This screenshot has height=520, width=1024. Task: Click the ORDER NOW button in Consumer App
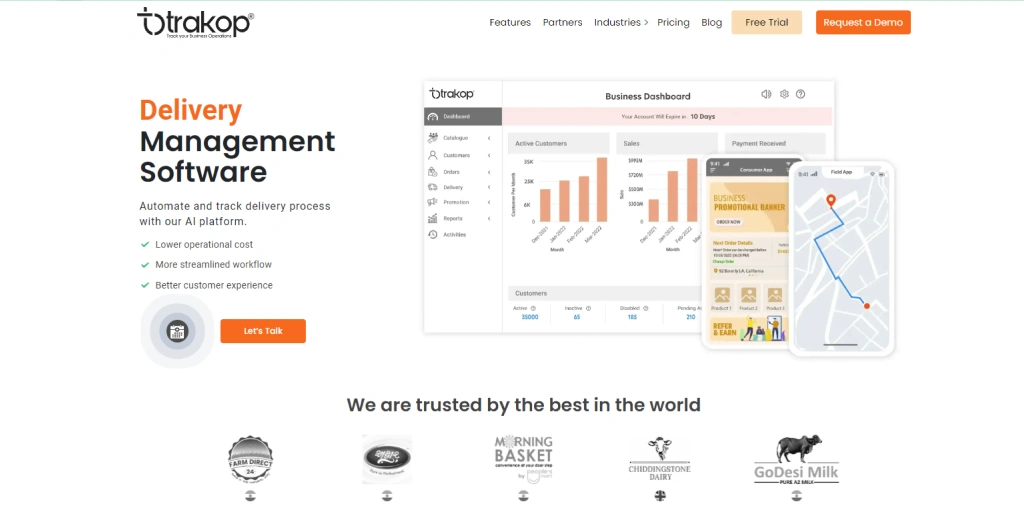coord(729,221)
